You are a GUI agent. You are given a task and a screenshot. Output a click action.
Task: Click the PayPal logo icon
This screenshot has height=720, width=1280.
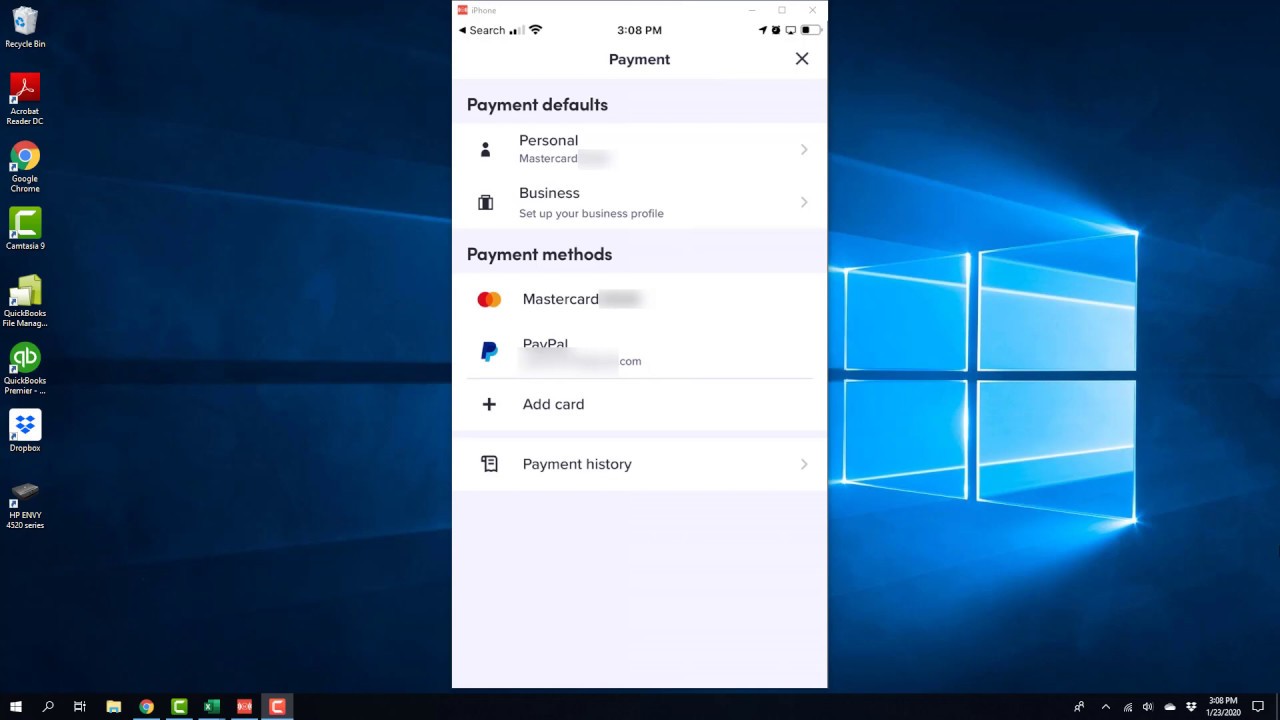[x=489, y=352]
